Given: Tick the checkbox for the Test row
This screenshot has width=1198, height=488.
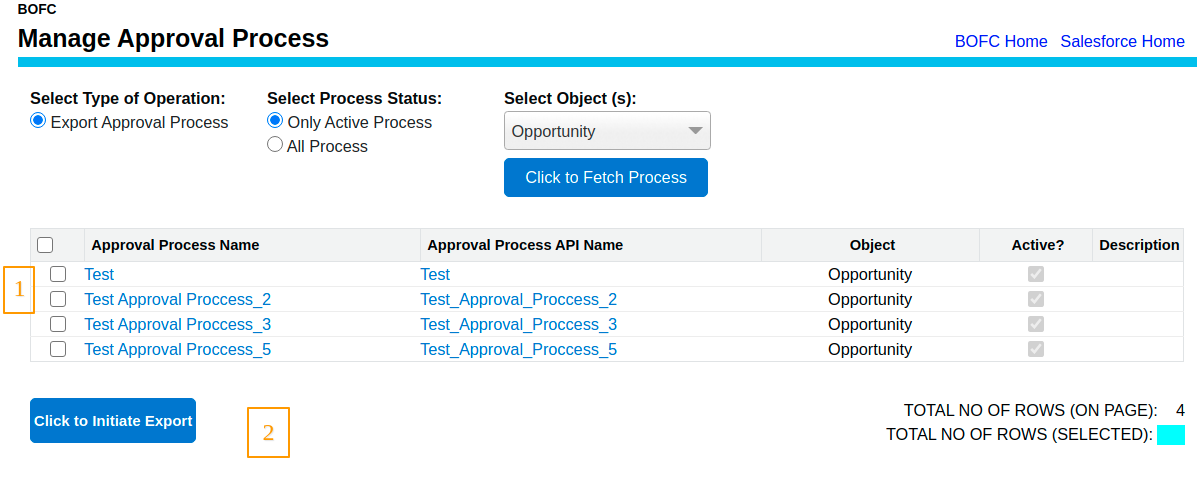Looking at the screenshot, I should pos(58,274).
